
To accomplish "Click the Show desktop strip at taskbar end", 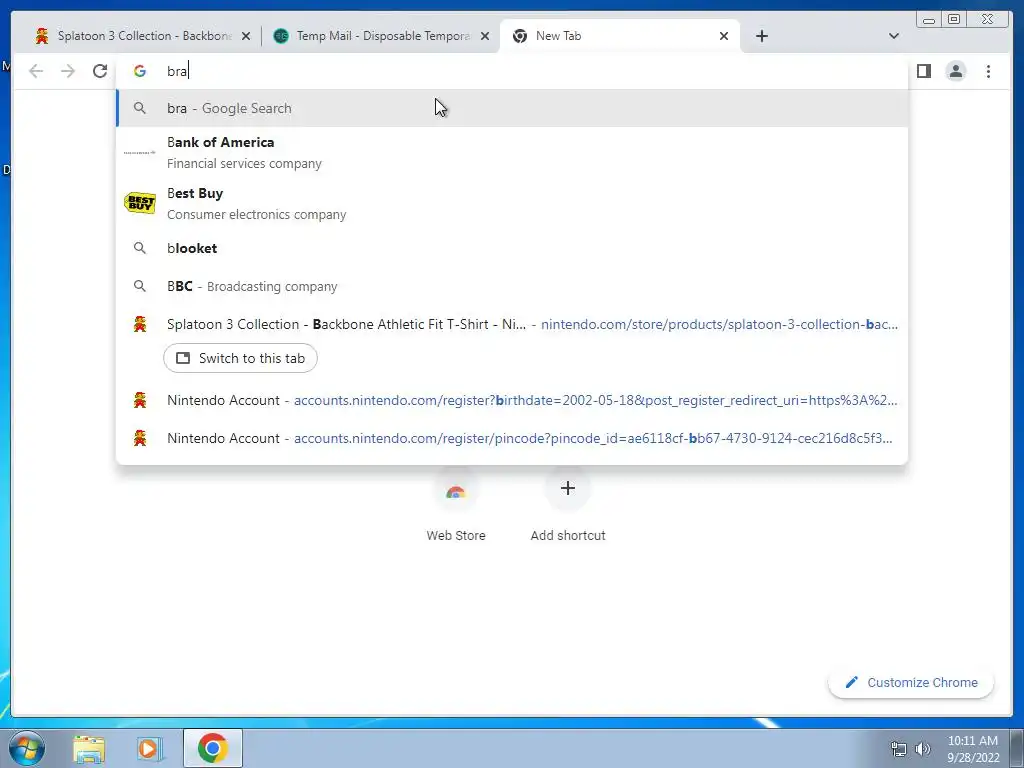I will [1017, 748].
